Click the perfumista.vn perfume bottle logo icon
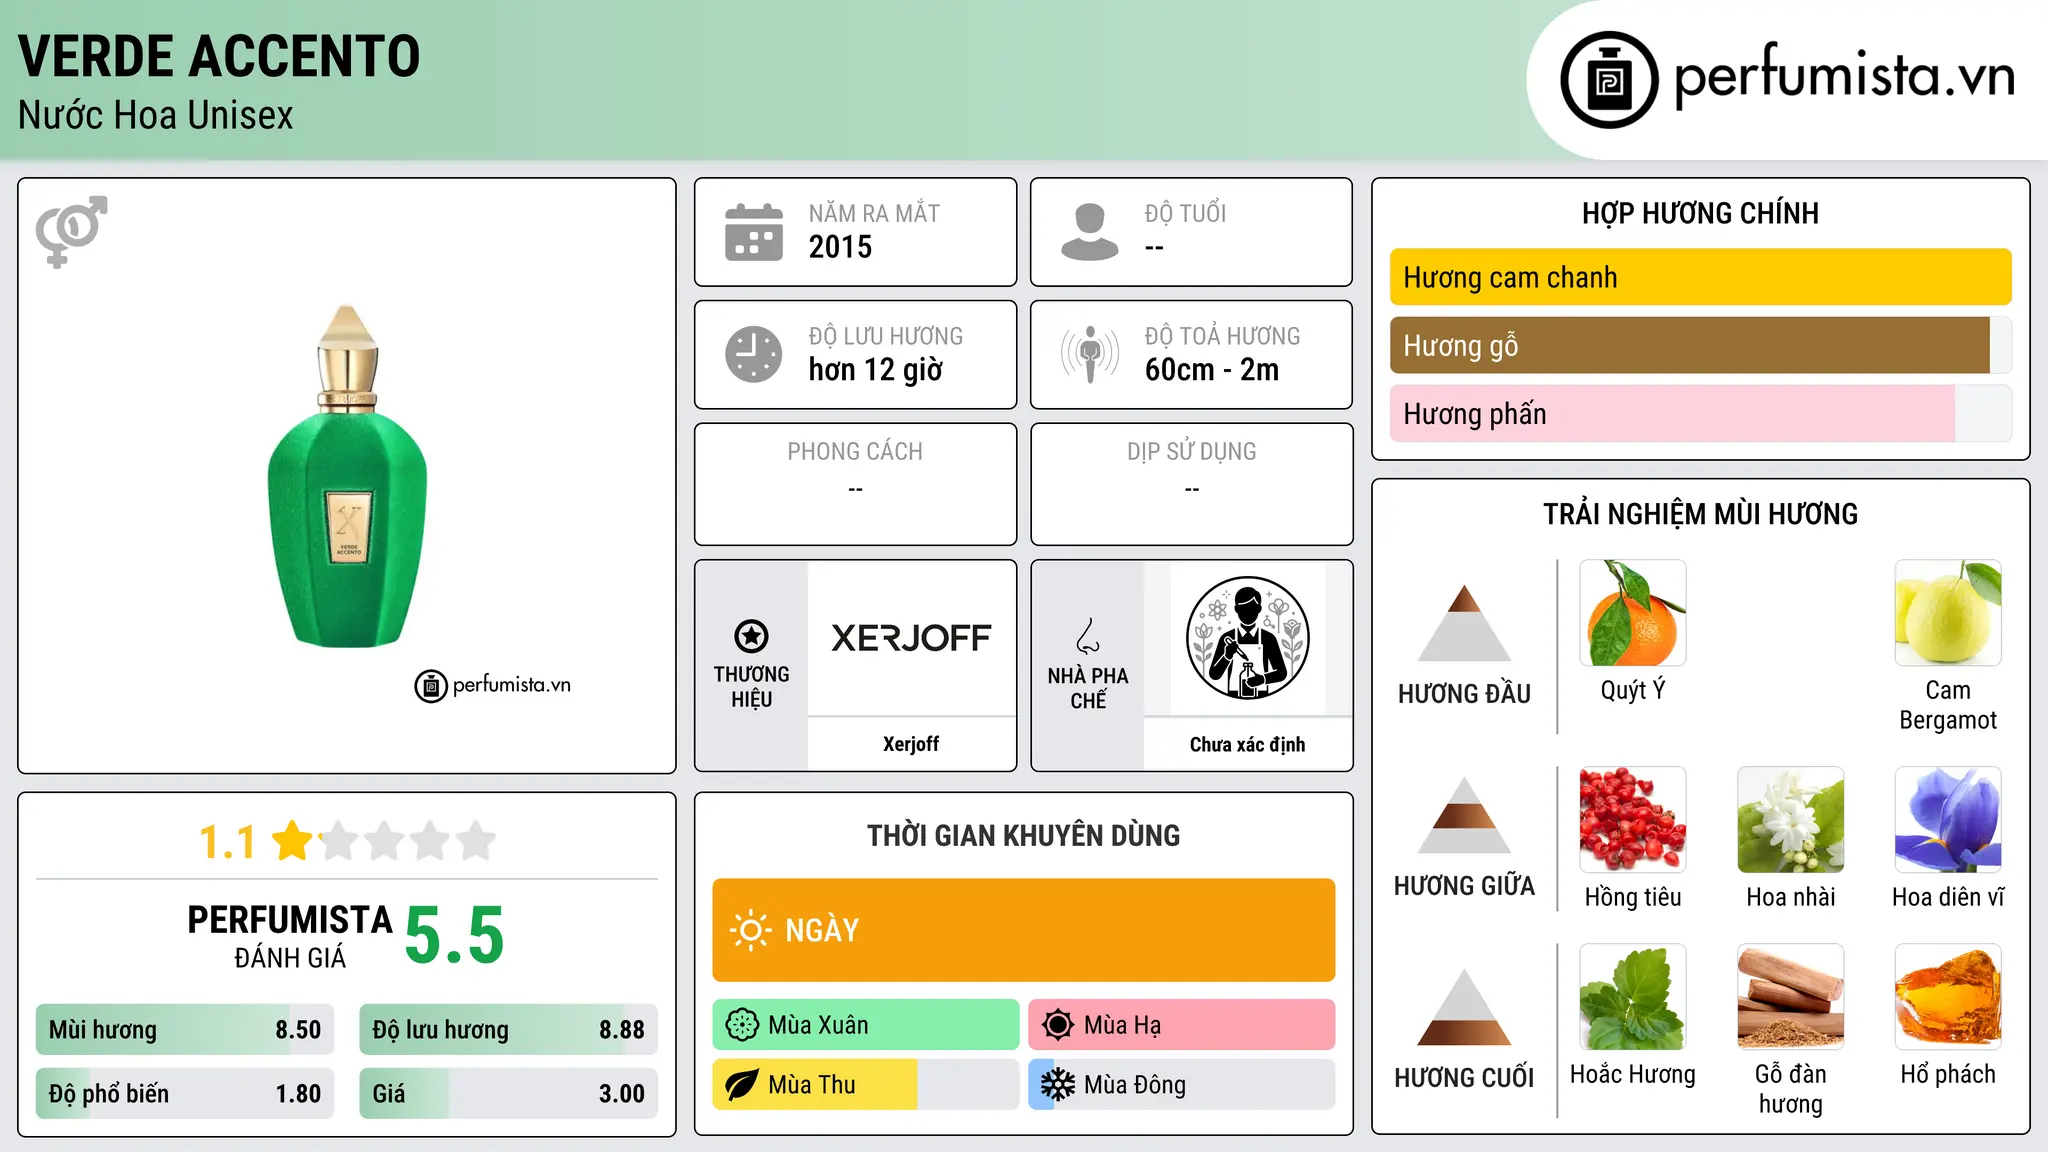The height and width of the screenshot is (1152, 2048). 1609,80
